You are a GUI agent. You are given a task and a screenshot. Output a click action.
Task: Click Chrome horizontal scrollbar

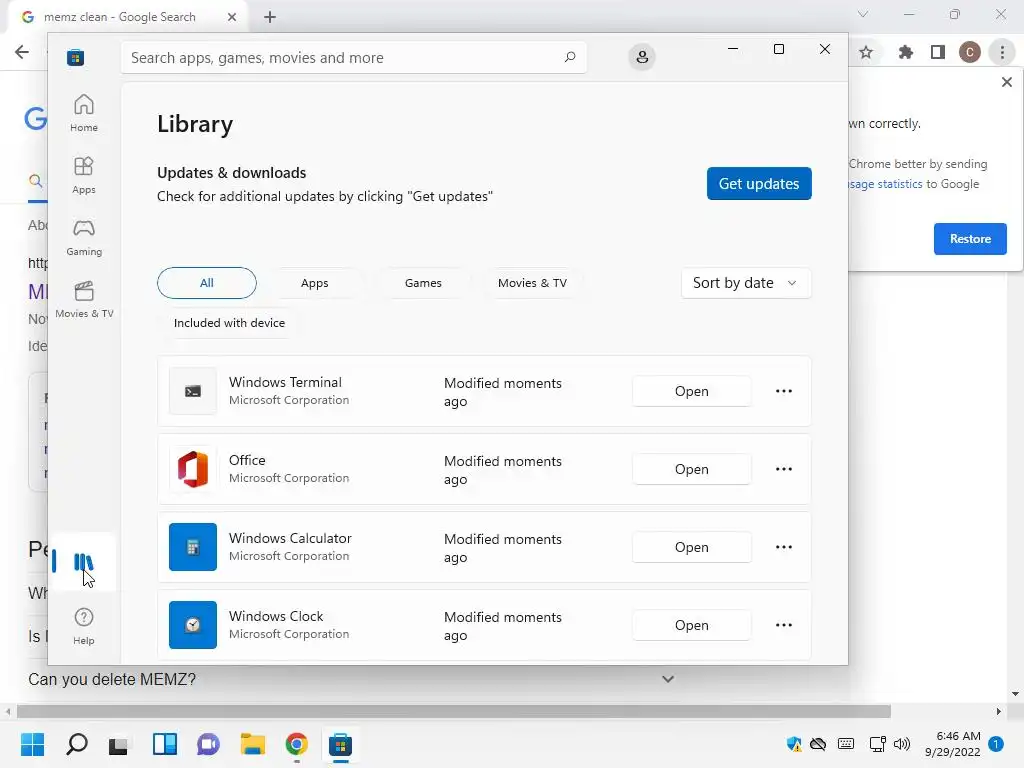click(454, 711)
